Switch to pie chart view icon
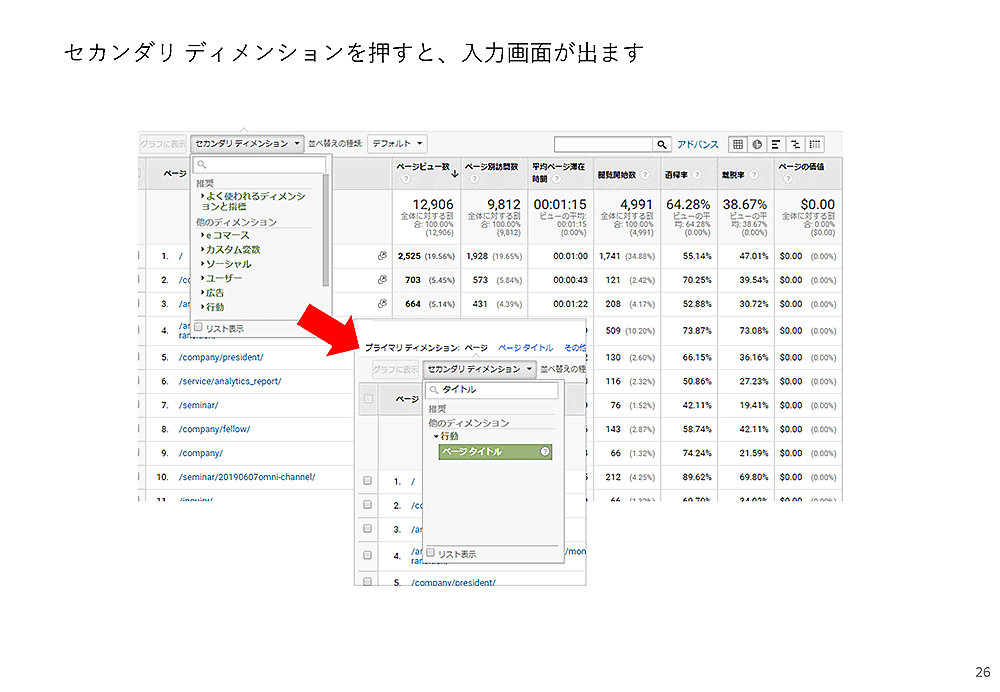 pyautogui.click(x=757, y=145)
